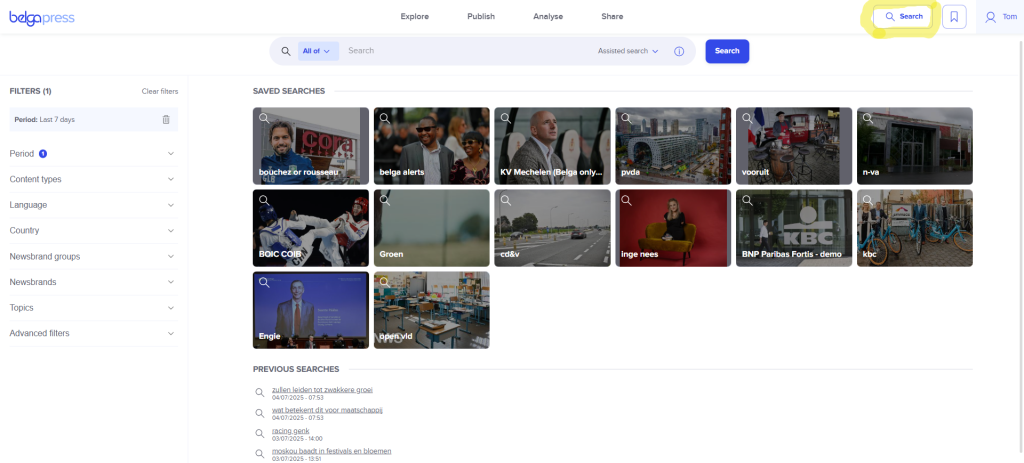Open the n-va saved search thumbnail
Viewport: 1024px width, 463px height.
(x=915, y=146)
